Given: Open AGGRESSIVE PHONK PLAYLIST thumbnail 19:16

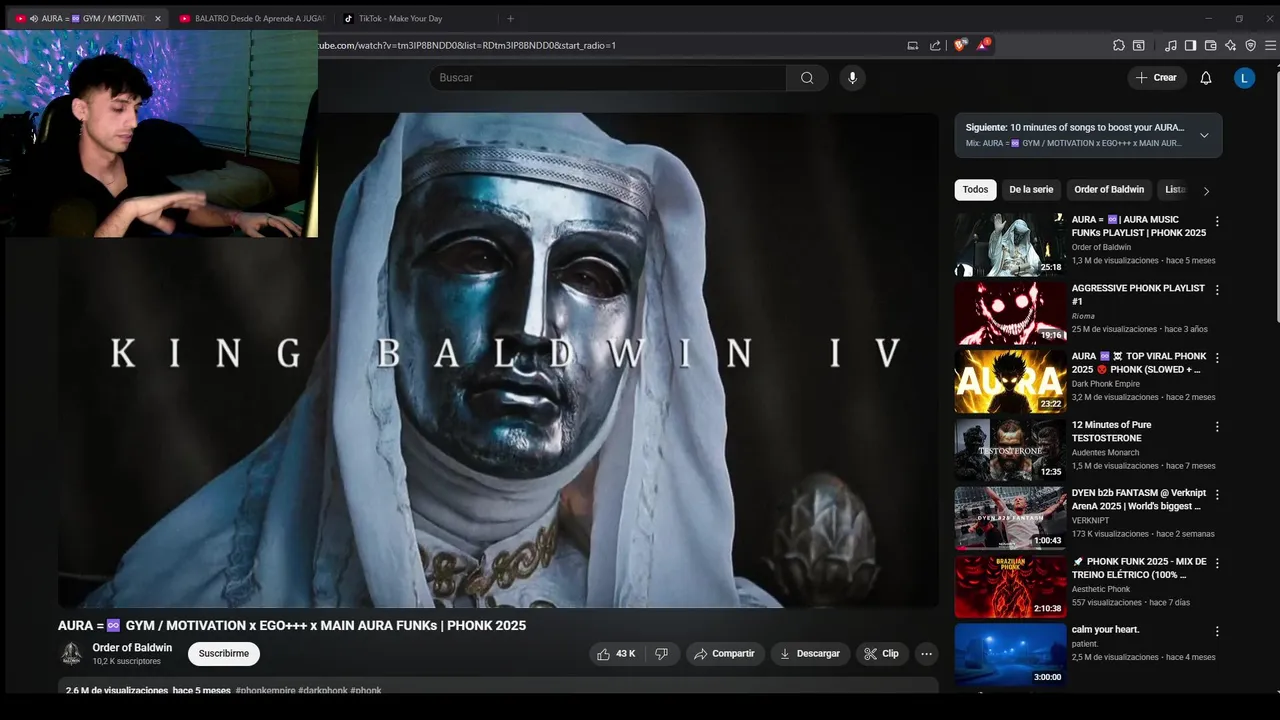Looking at the screenshot, I should pos(1010,313).
